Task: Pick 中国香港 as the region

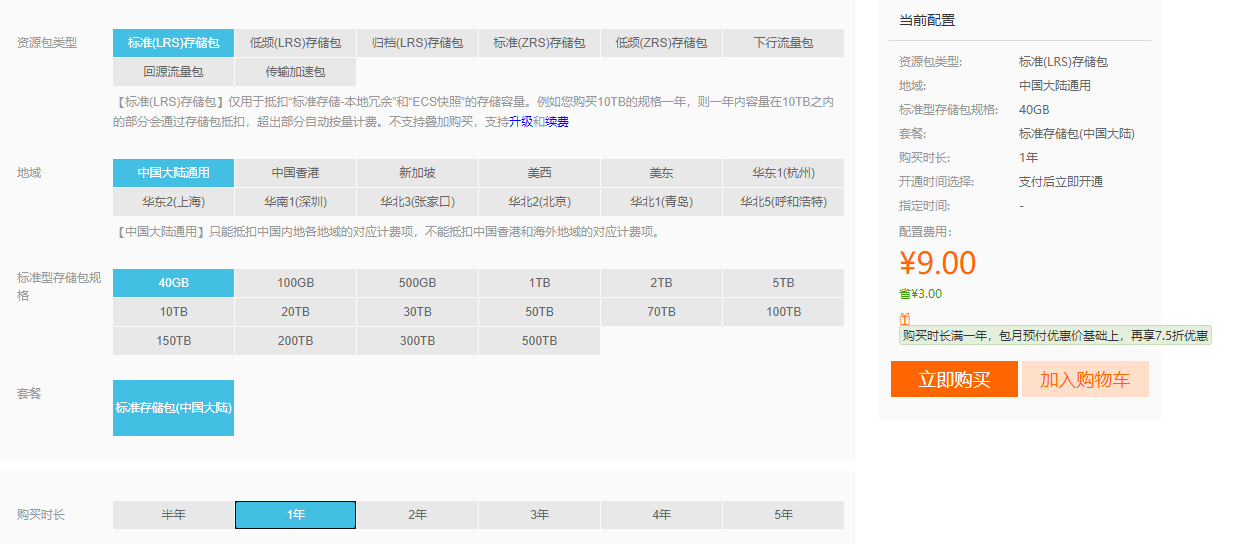Action: pyautogui.click(x=295, y=173)
